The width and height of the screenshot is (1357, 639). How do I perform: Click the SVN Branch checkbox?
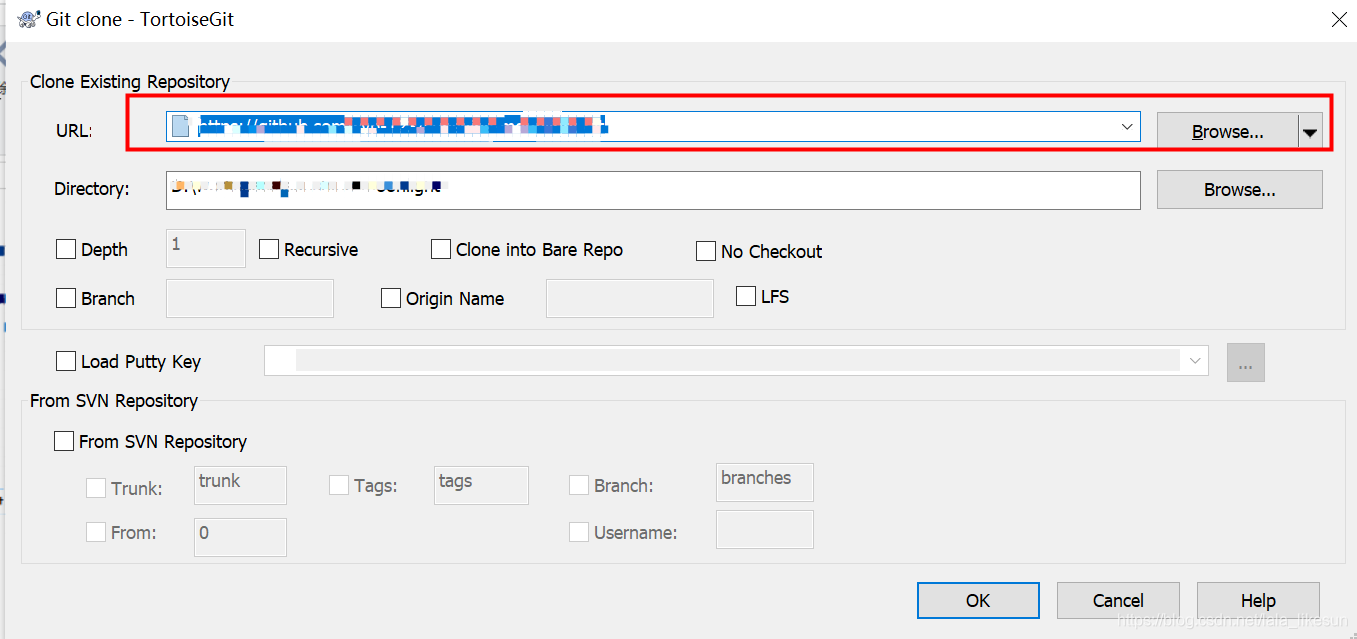(x=579, y=485)
